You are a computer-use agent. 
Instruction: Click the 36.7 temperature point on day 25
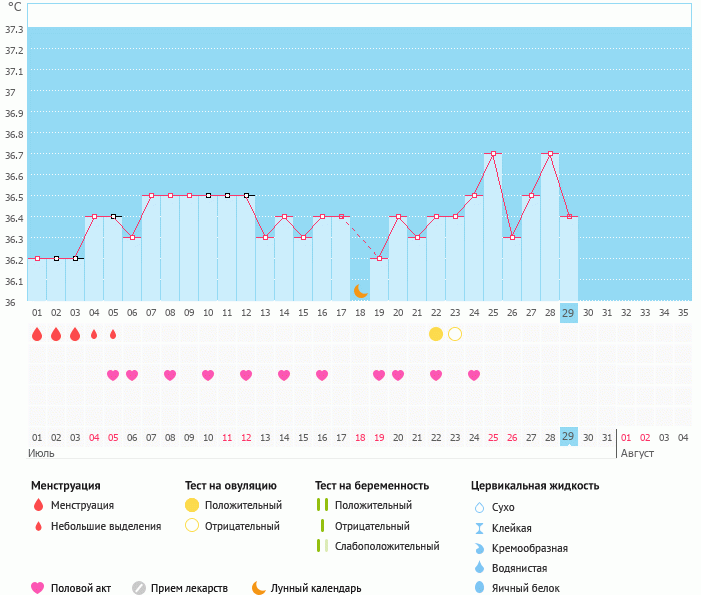[x=493, y=154]
